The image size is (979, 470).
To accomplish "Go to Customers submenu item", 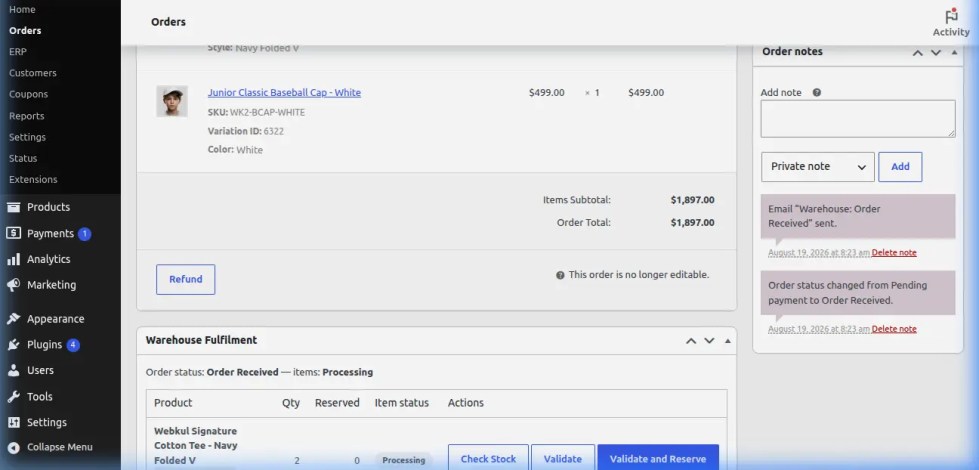I will [32, 73].
